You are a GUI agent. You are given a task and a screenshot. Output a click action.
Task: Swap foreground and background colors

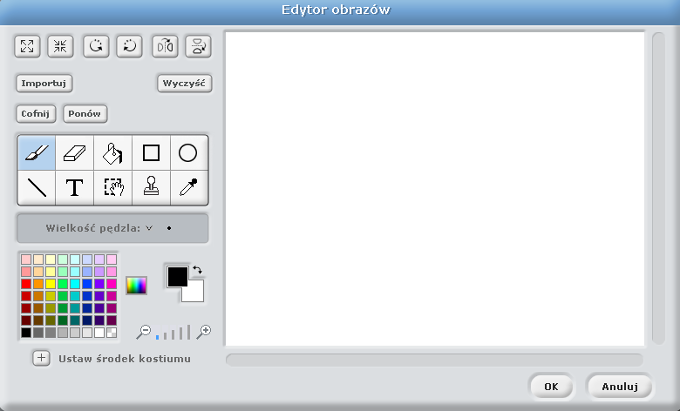click(197, 270)
